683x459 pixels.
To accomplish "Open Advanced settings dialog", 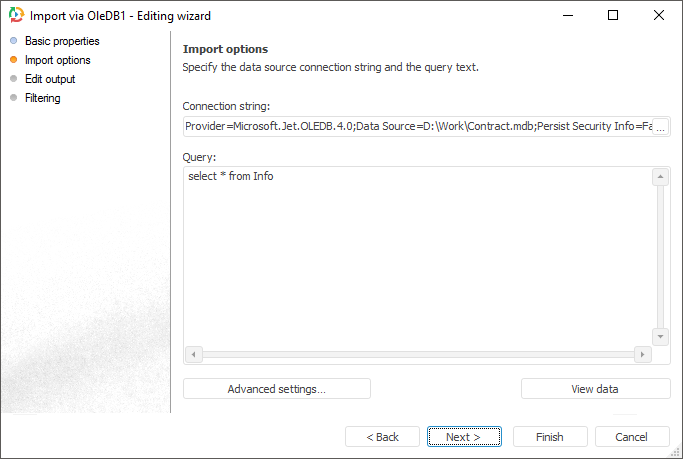I will point(276,389).
